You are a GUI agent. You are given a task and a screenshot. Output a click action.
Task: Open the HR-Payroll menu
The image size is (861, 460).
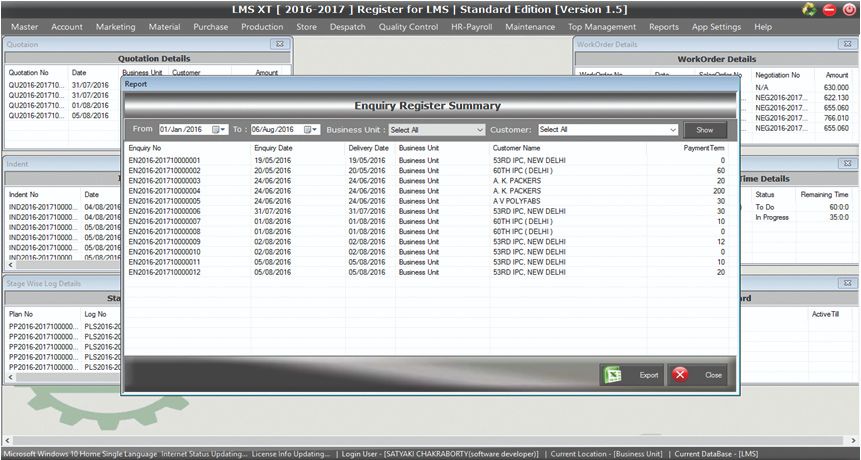[472, 27]
